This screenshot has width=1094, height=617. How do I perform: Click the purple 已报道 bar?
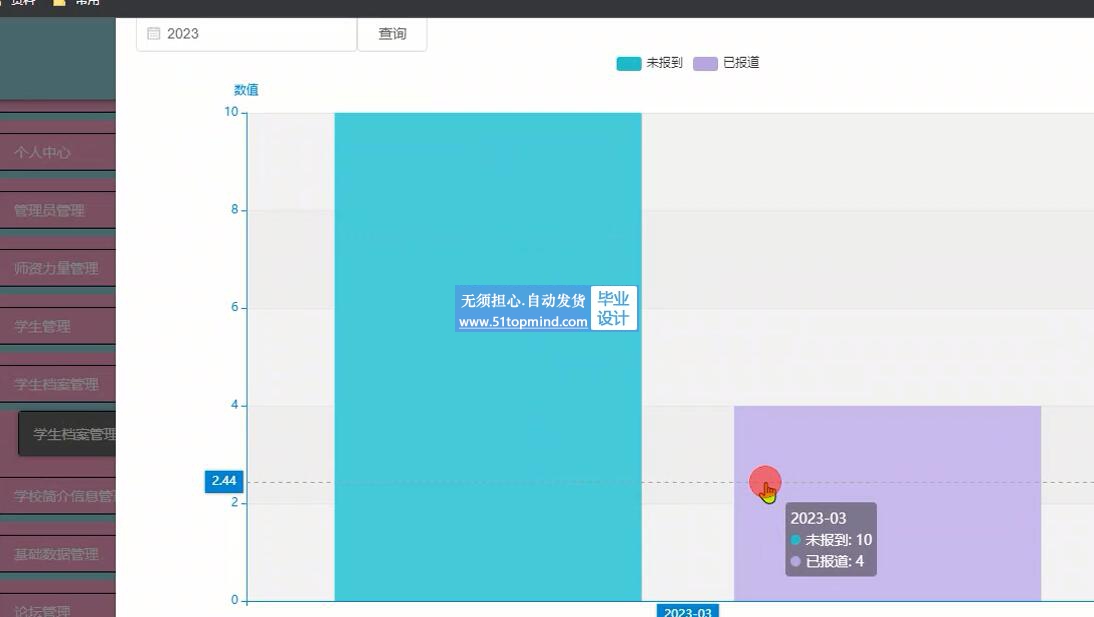click(x=887, y=503)
